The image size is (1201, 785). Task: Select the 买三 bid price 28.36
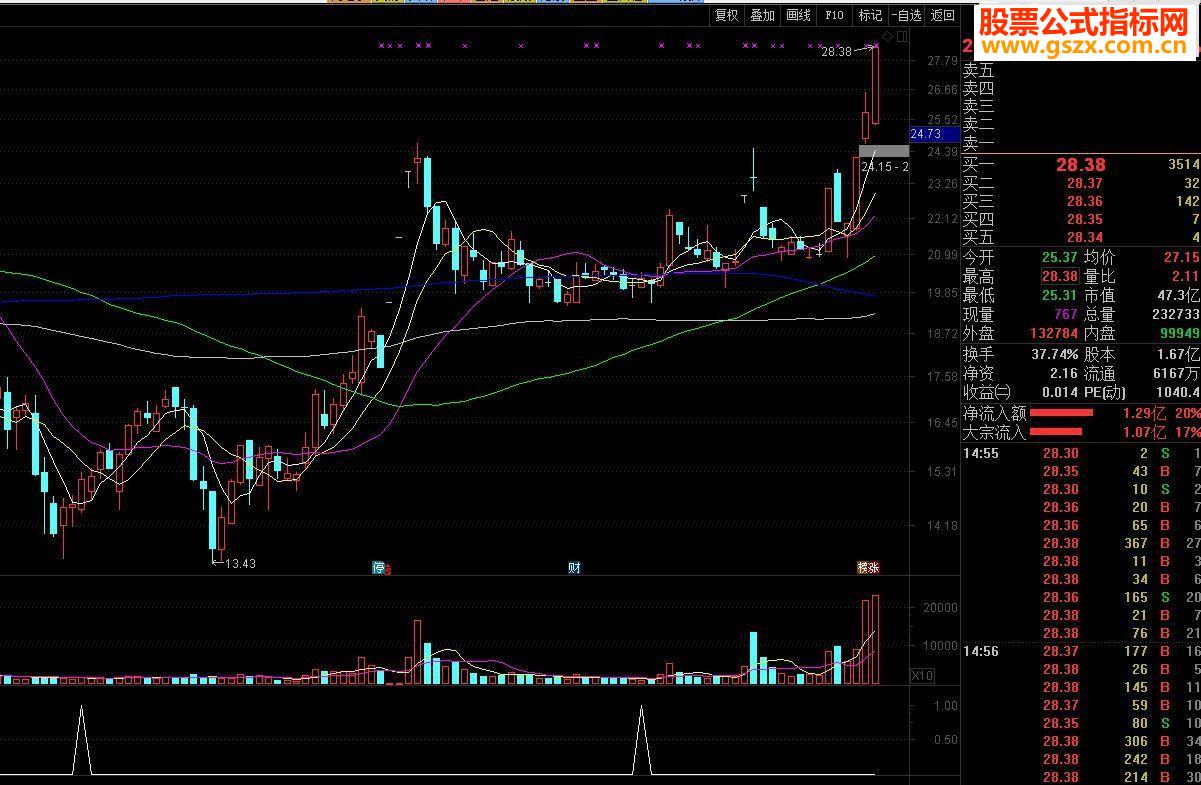[1085, 201]
